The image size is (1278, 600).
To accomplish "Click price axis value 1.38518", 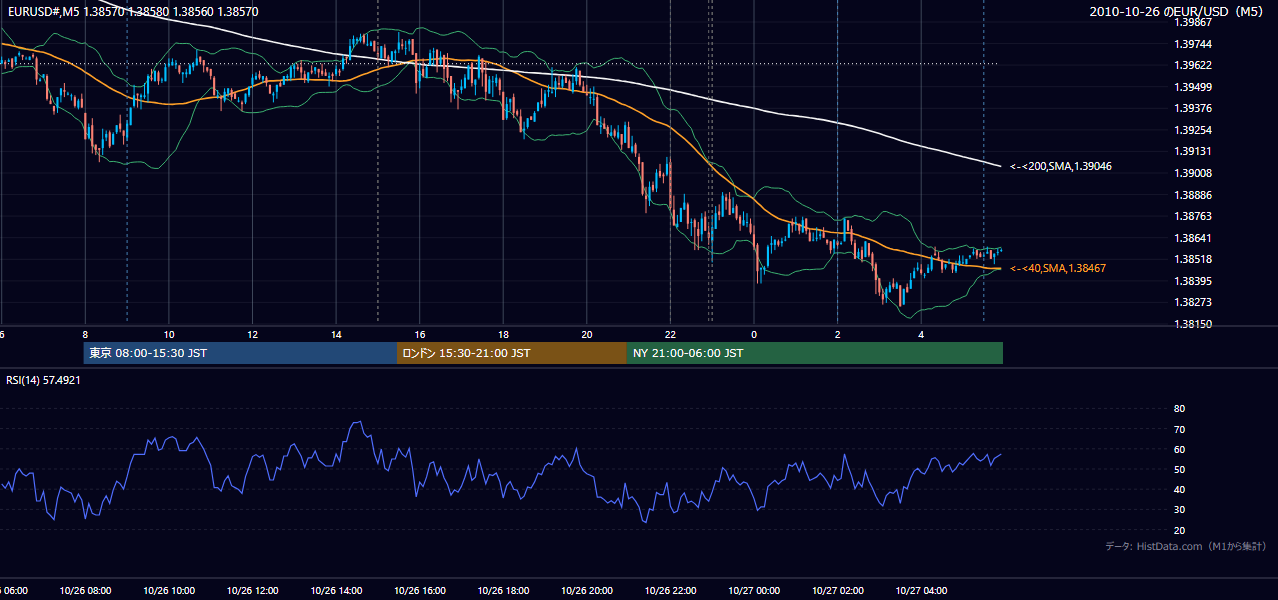I will [x=1192, y=259].
